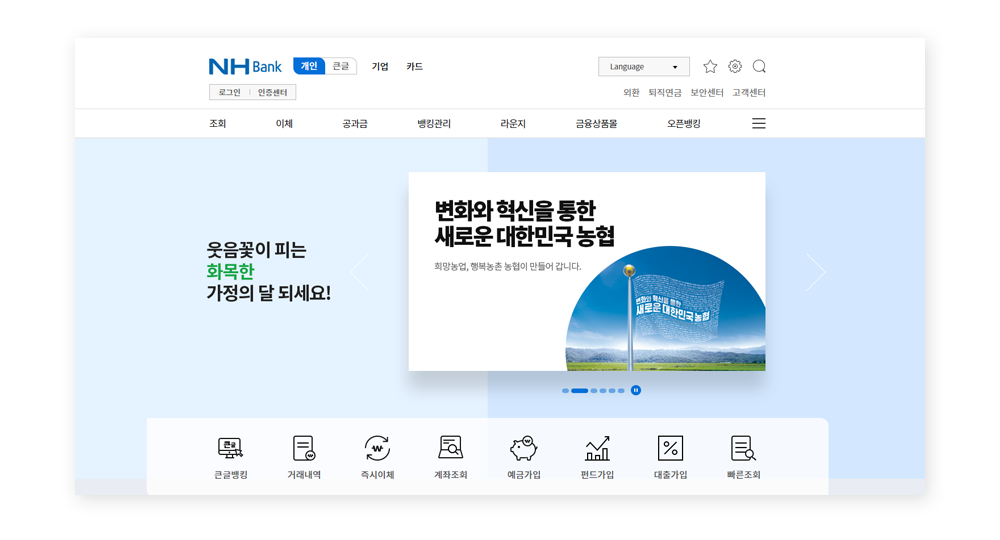Click the NH Bank logo

coord(245,66)
